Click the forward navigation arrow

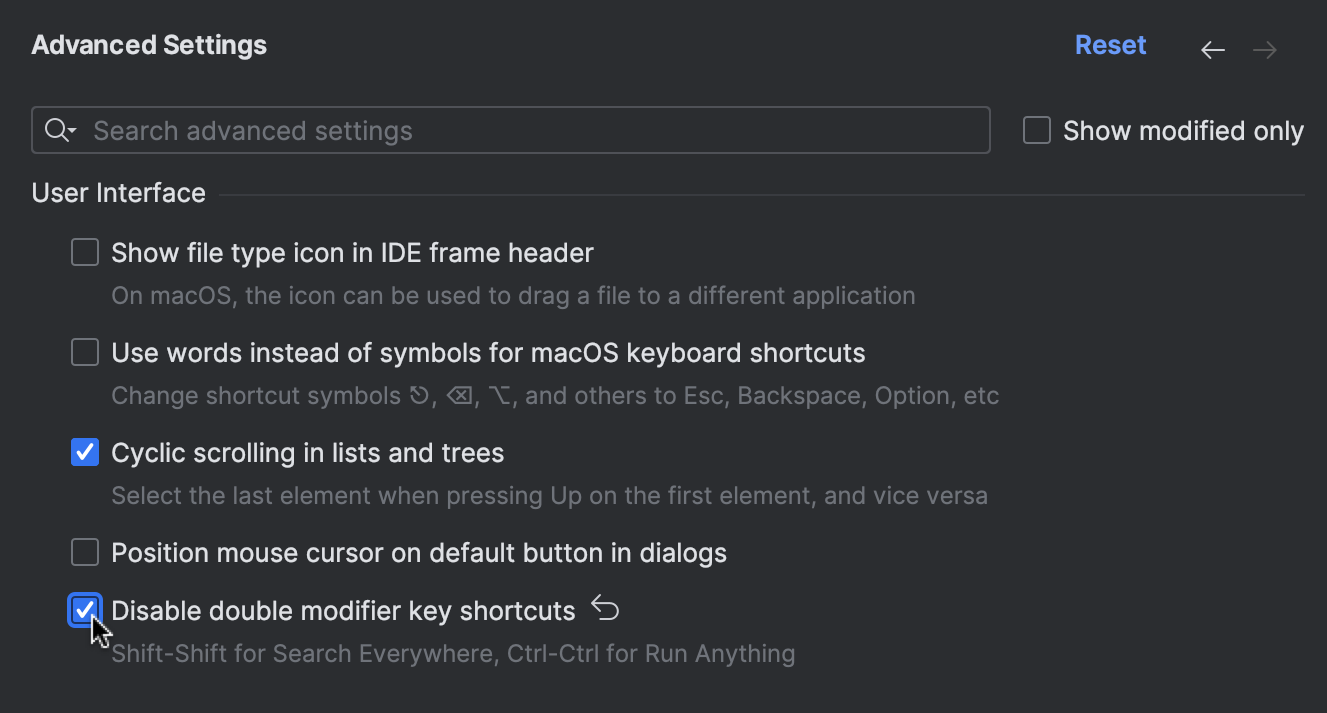point(1264,49)
